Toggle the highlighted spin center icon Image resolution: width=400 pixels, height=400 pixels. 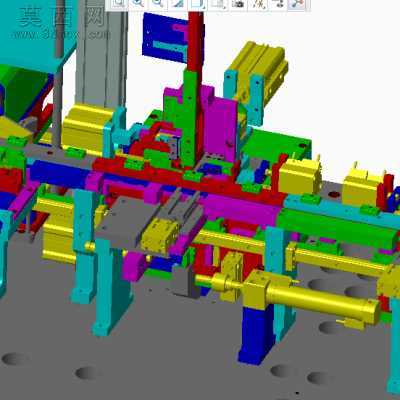tap(297, 3)
